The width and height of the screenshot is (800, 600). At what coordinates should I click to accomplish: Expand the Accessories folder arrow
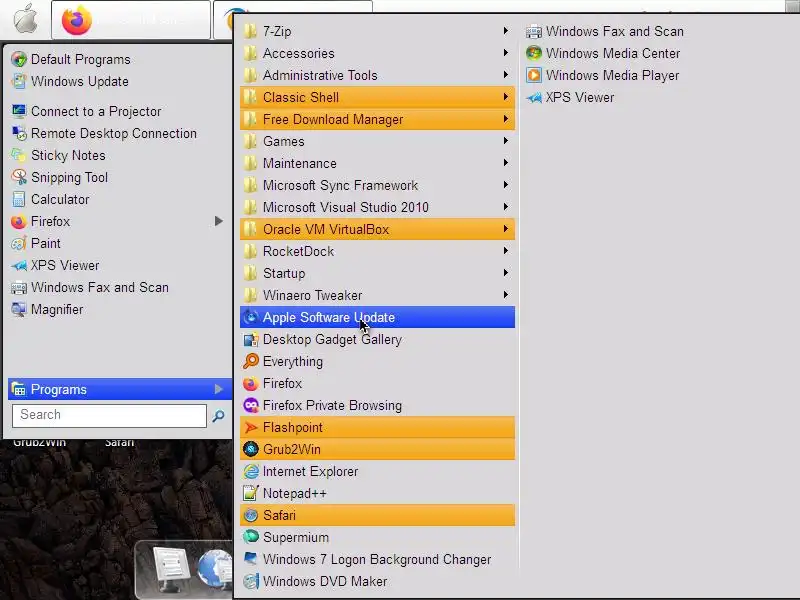(x=506, y=53)
